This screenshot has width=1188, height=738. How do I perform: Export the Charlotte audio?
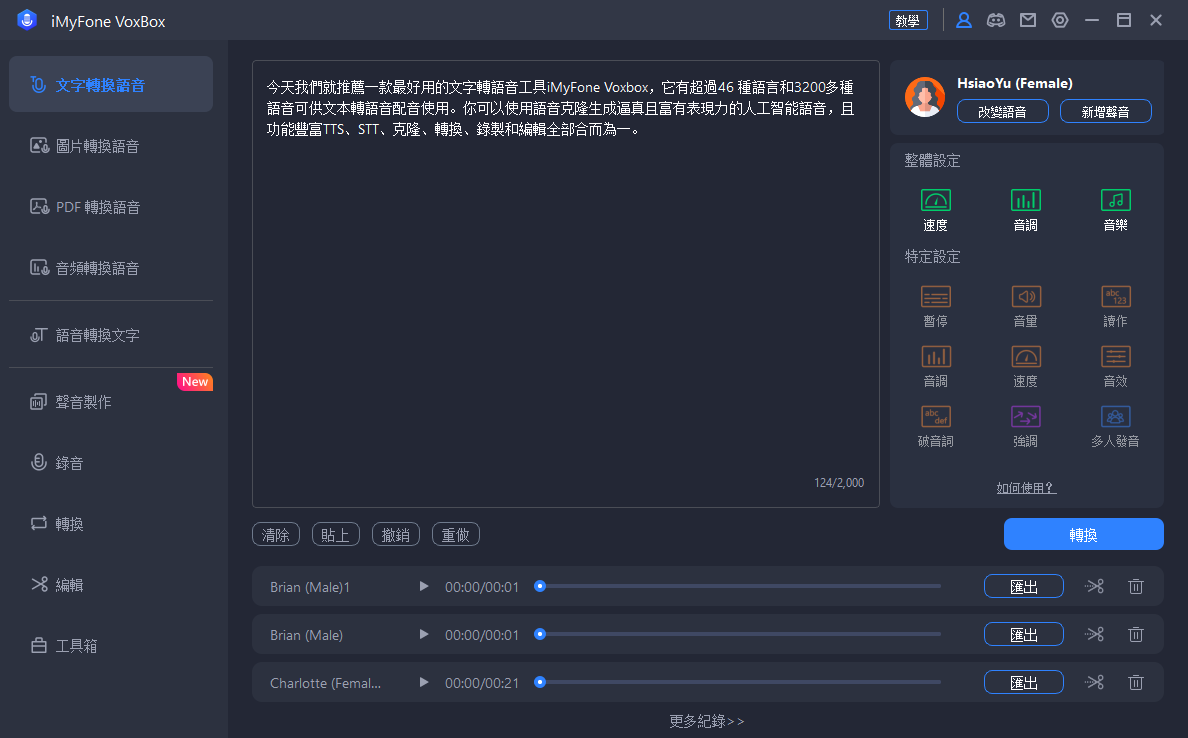click(x=1024, y=683)
